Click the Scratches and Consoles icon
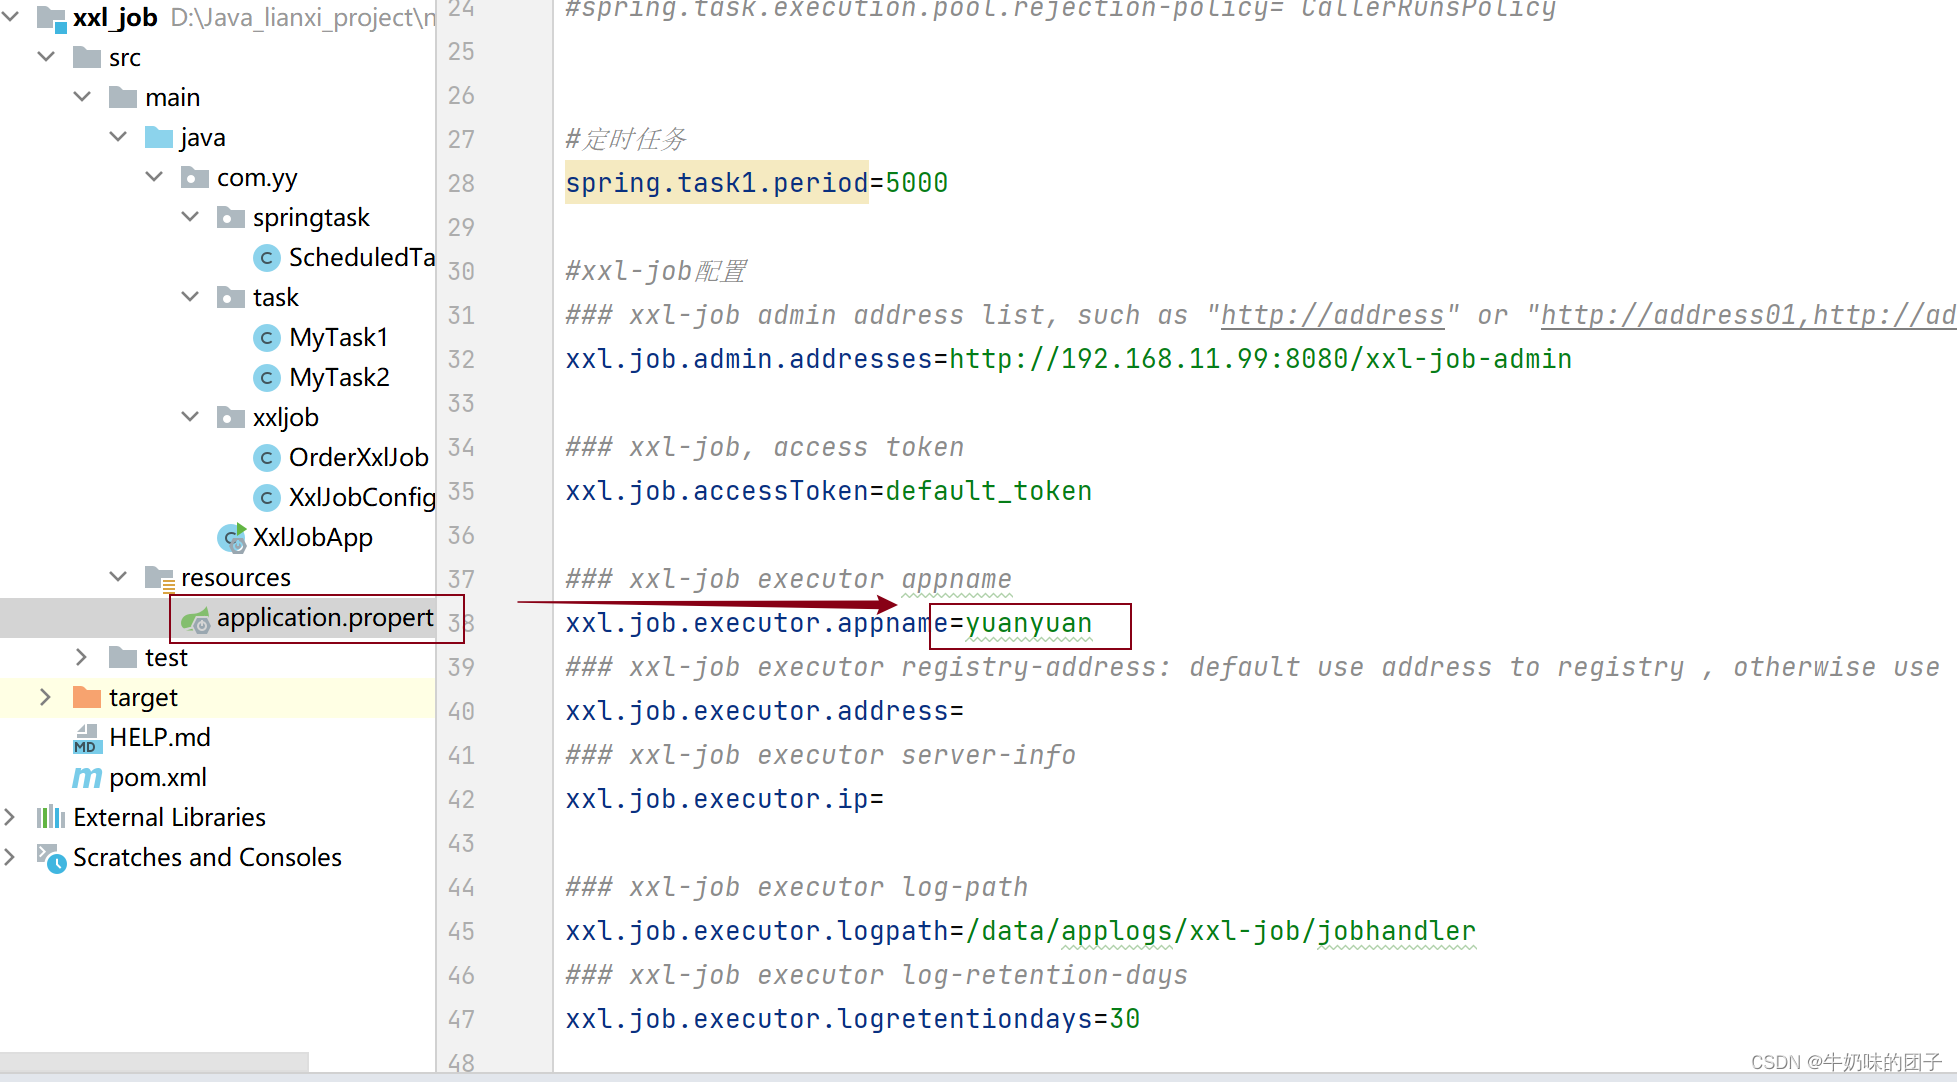The width and height of the screenshot is (1957, 1082). 51,858
